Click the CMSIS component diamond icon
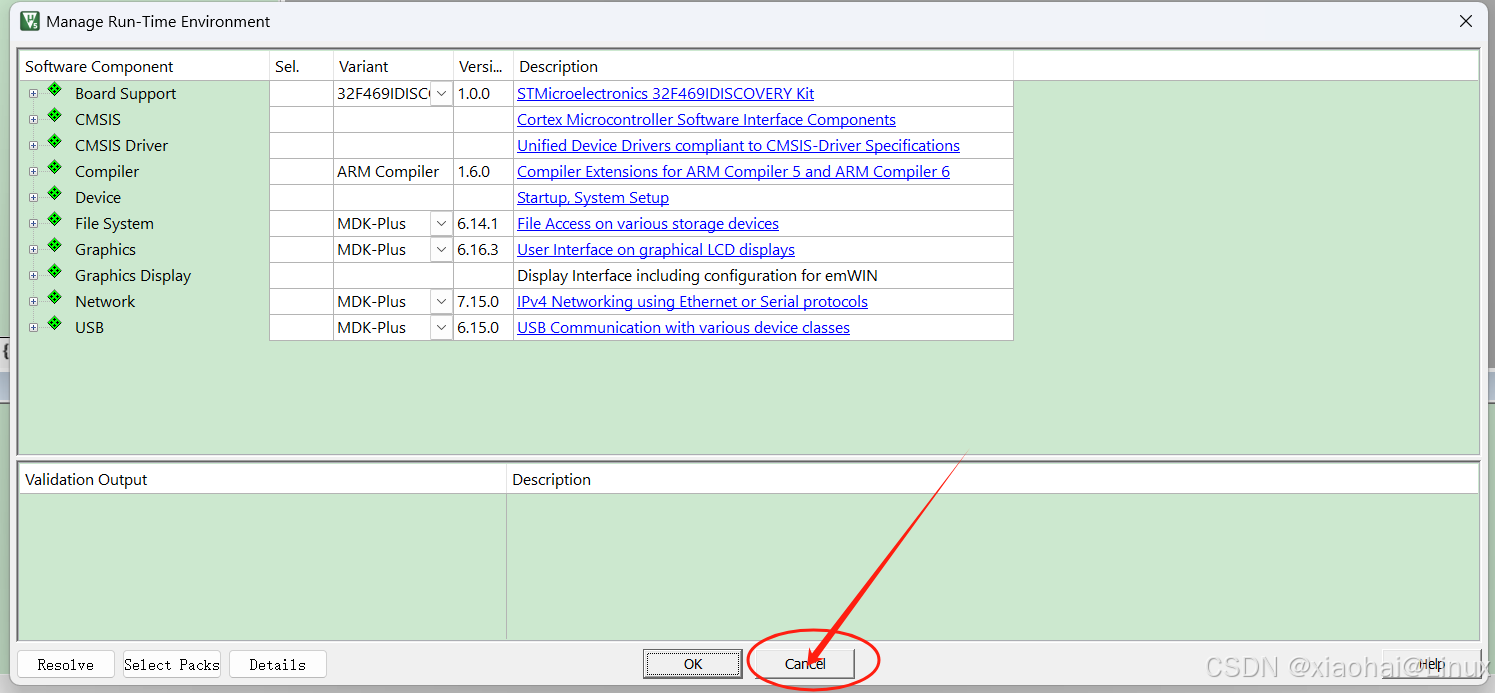1495x693 pixels. coord(55,116)
